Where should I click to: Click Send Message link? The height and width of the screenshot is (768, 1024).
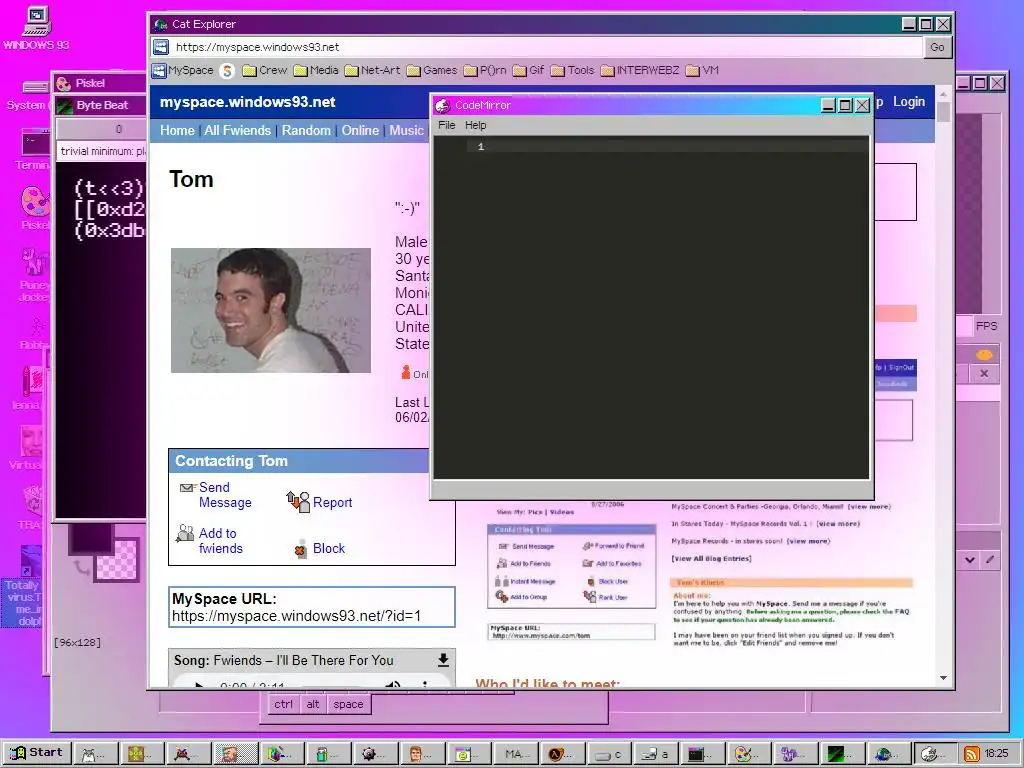click(216, 495)
